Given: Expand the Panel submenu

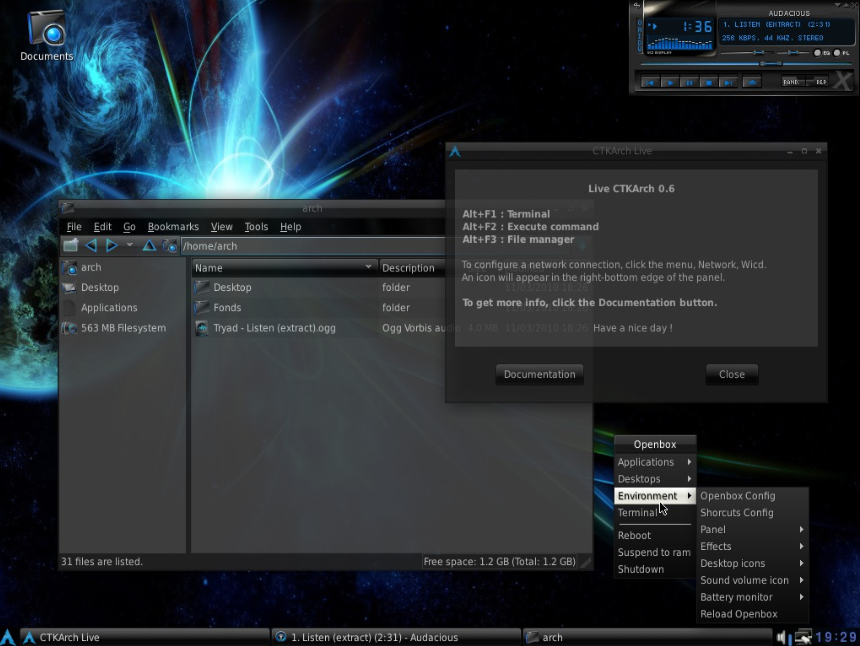Looking at the screenshot, I should 752,530.
